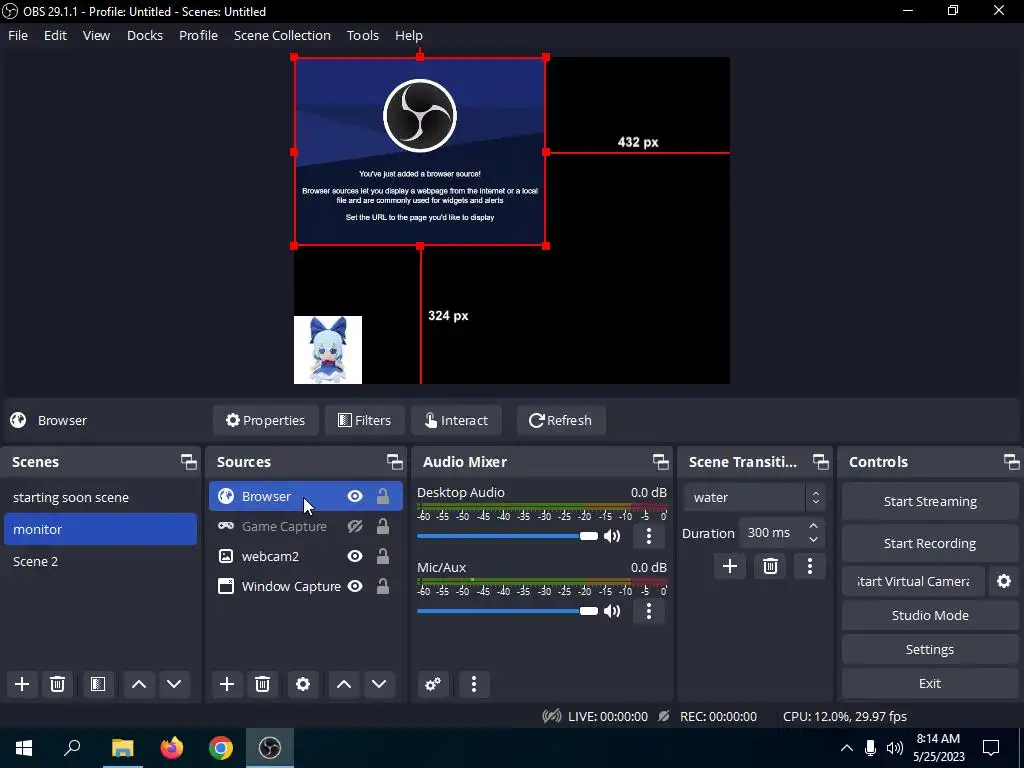Viewport: 1024px width, 768px height.
Task: Mute Desktop Audio
Action: (612, 536)
